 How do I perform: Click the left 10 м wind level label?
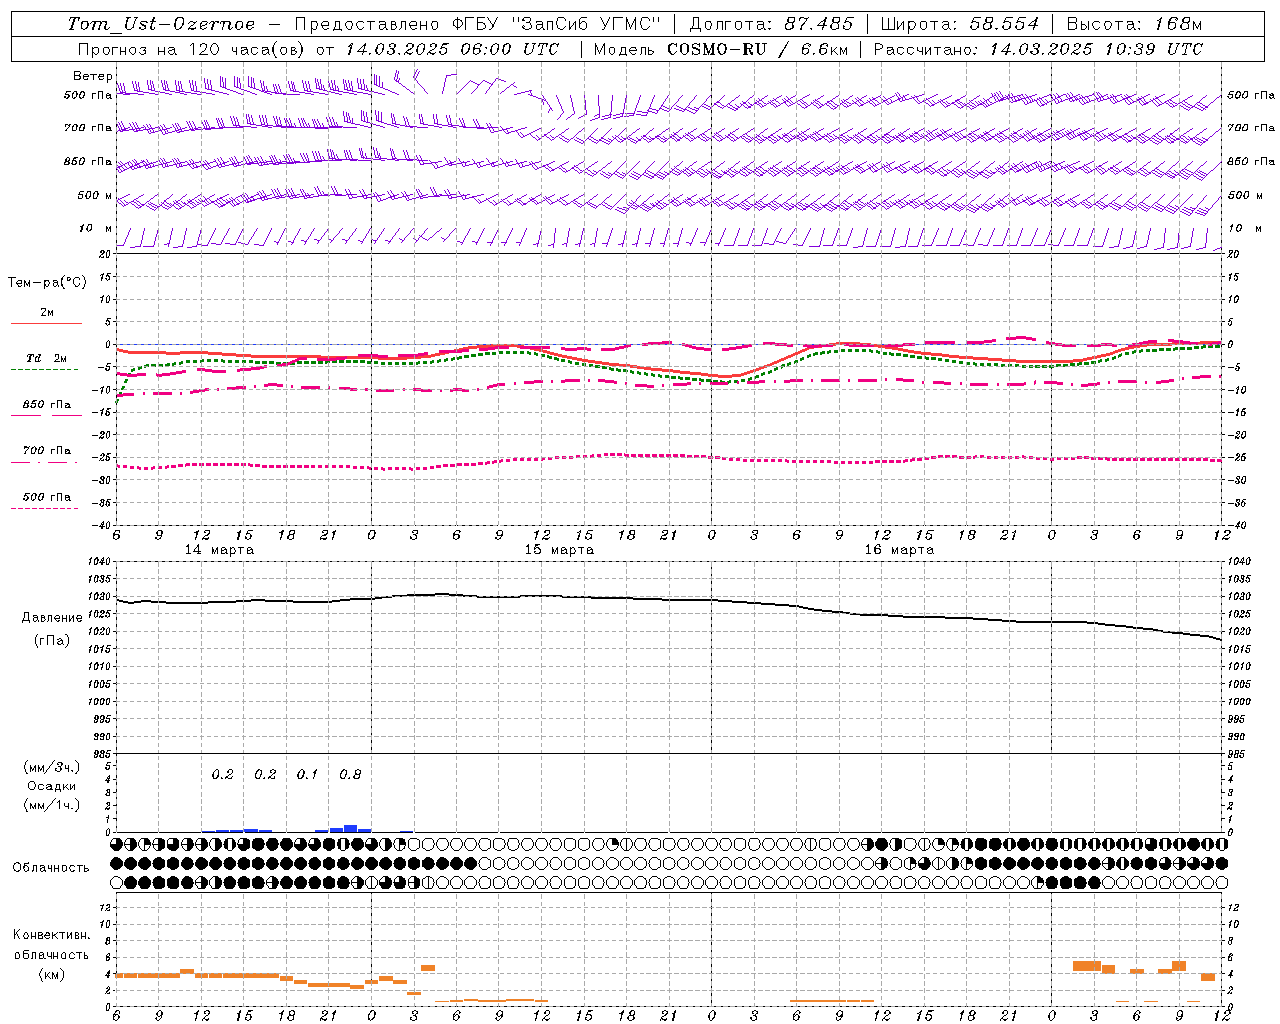pos(96,228)
